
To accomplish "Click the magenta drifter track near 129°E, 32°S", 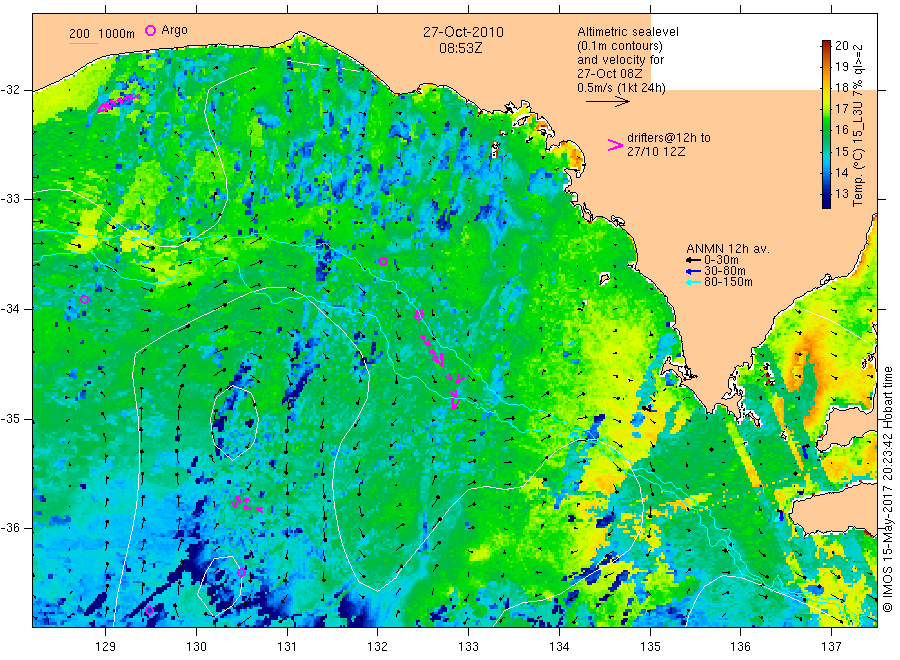I will (x=118, y=102).
